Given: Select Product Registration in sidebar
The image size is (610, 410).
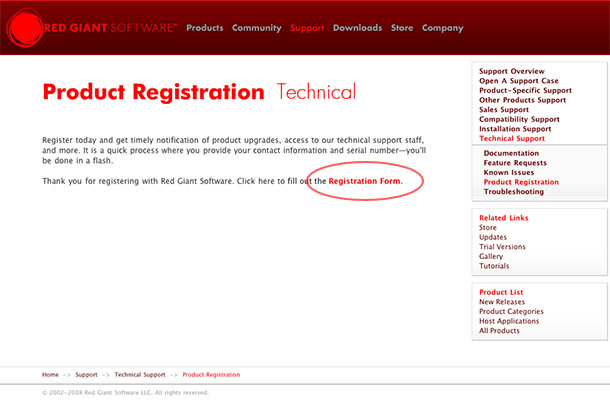Looking at the screenshot, I should coord(521,182).
